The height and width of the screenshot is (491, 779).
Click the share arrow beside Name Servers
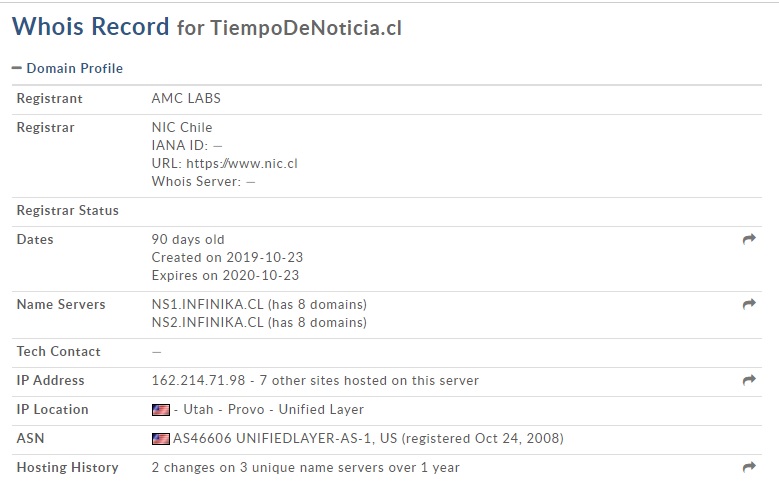pyautogui.click(x=749, y=304)
